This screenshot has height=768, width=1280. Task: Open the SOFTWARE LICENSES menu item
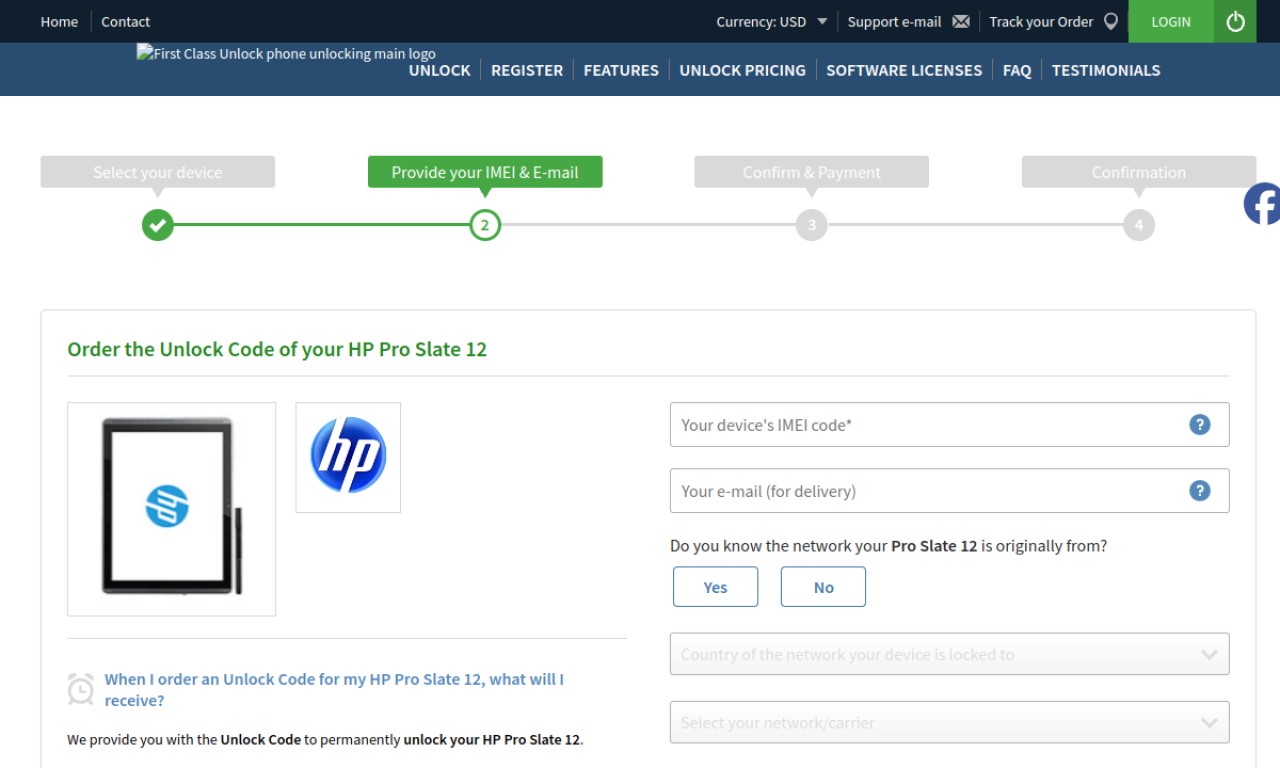pyautogui.click(x=904, y=70)
